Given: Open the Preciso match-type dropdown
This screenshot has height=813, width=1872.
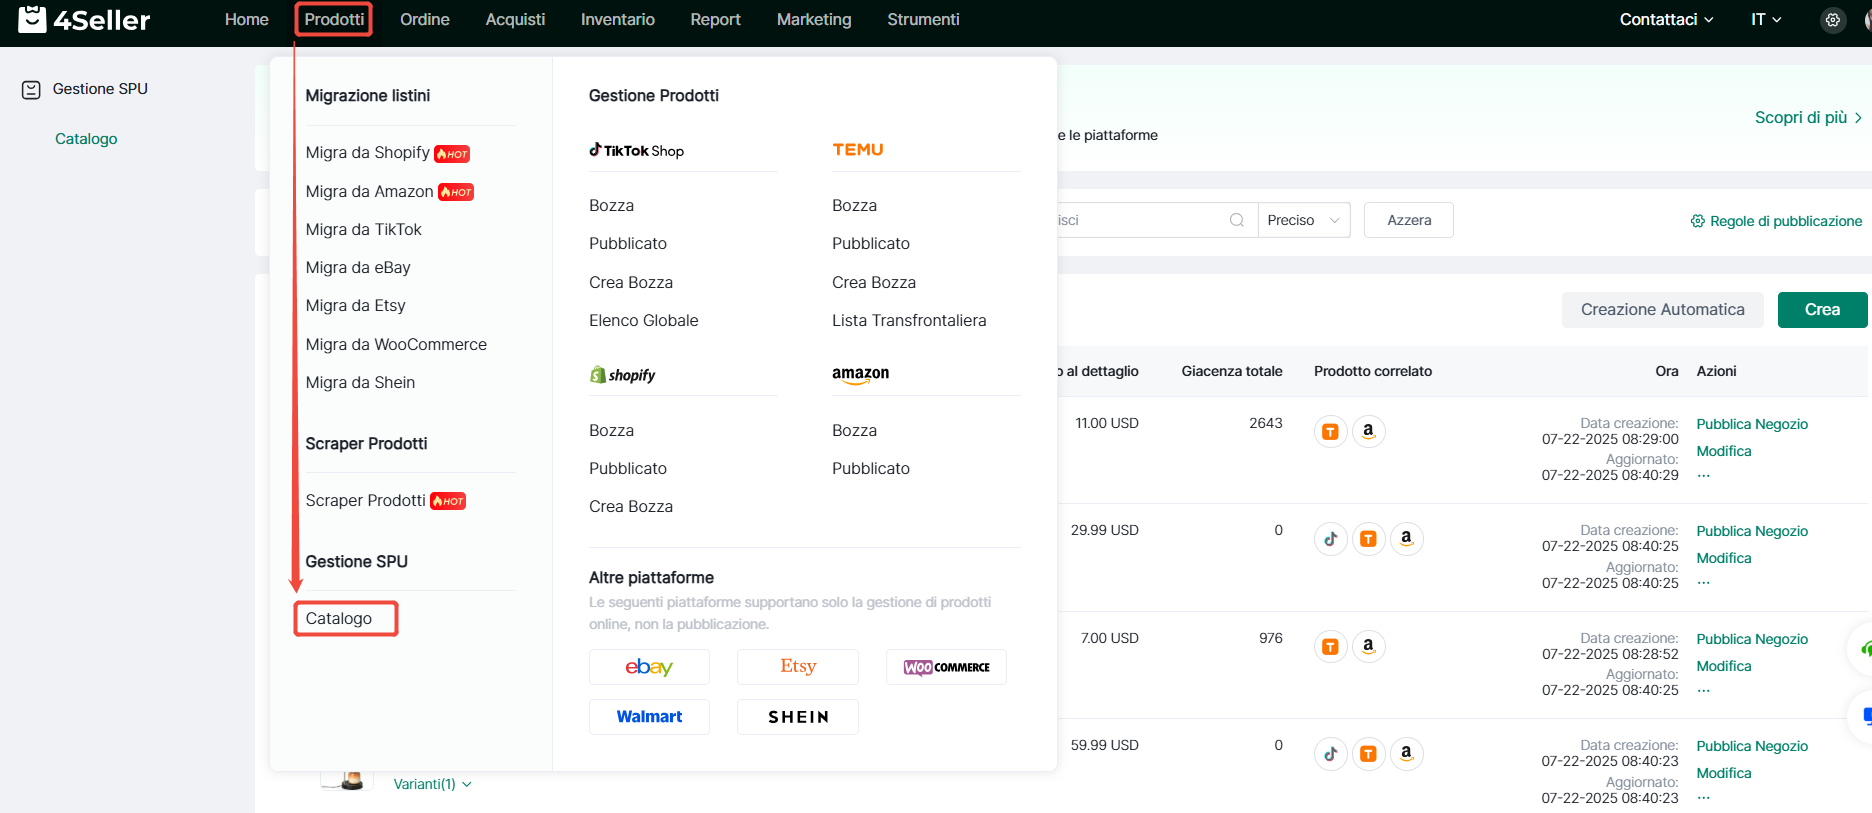Looking at the screenshot, I should 1304,220.
